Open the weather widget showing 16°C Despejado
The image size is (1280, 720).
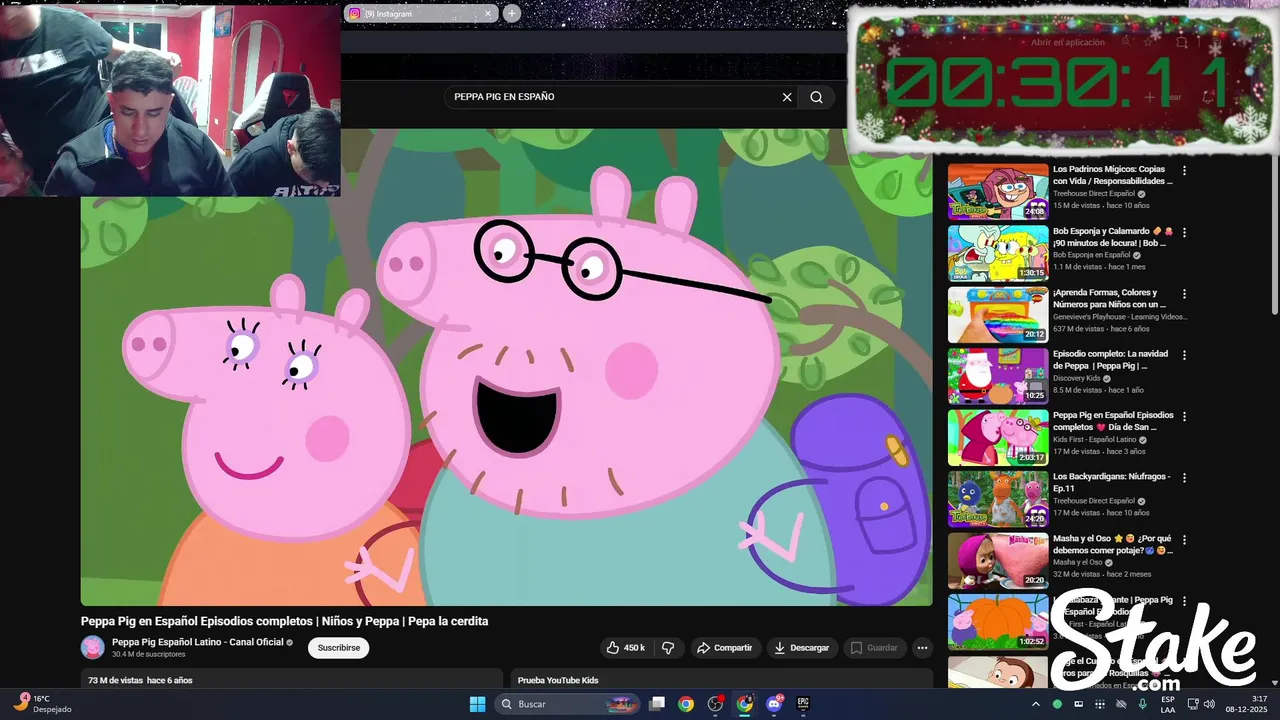(x=42, y=704)
